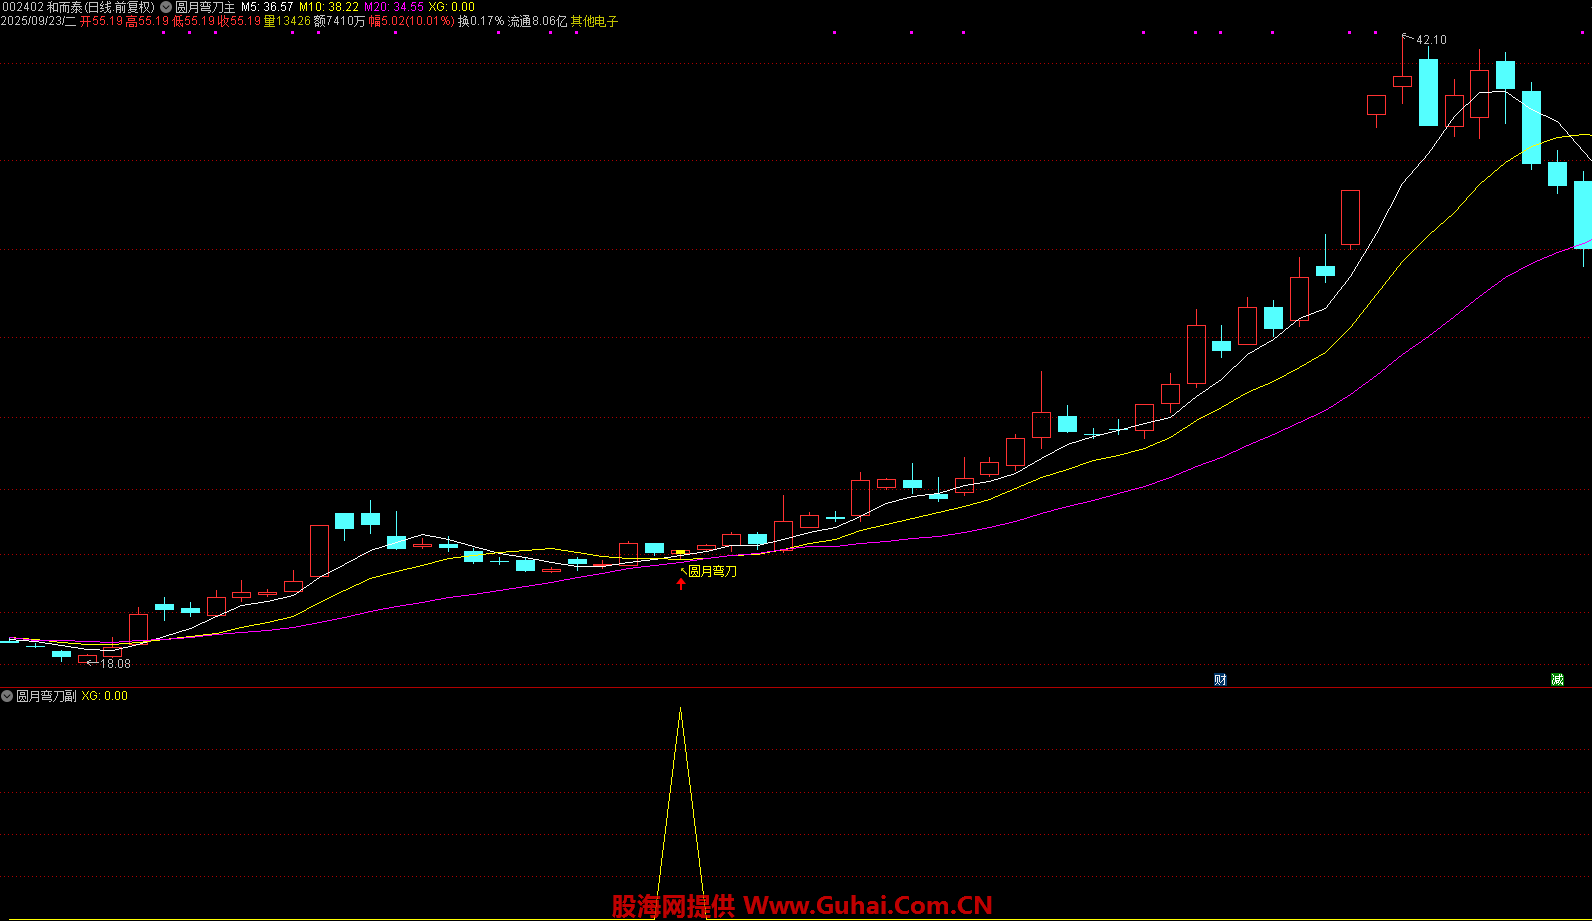This screenshot has height=921, width=1592.
Task: Click the 流通8.06亿 float value
Action: click(x=537, y=21)
